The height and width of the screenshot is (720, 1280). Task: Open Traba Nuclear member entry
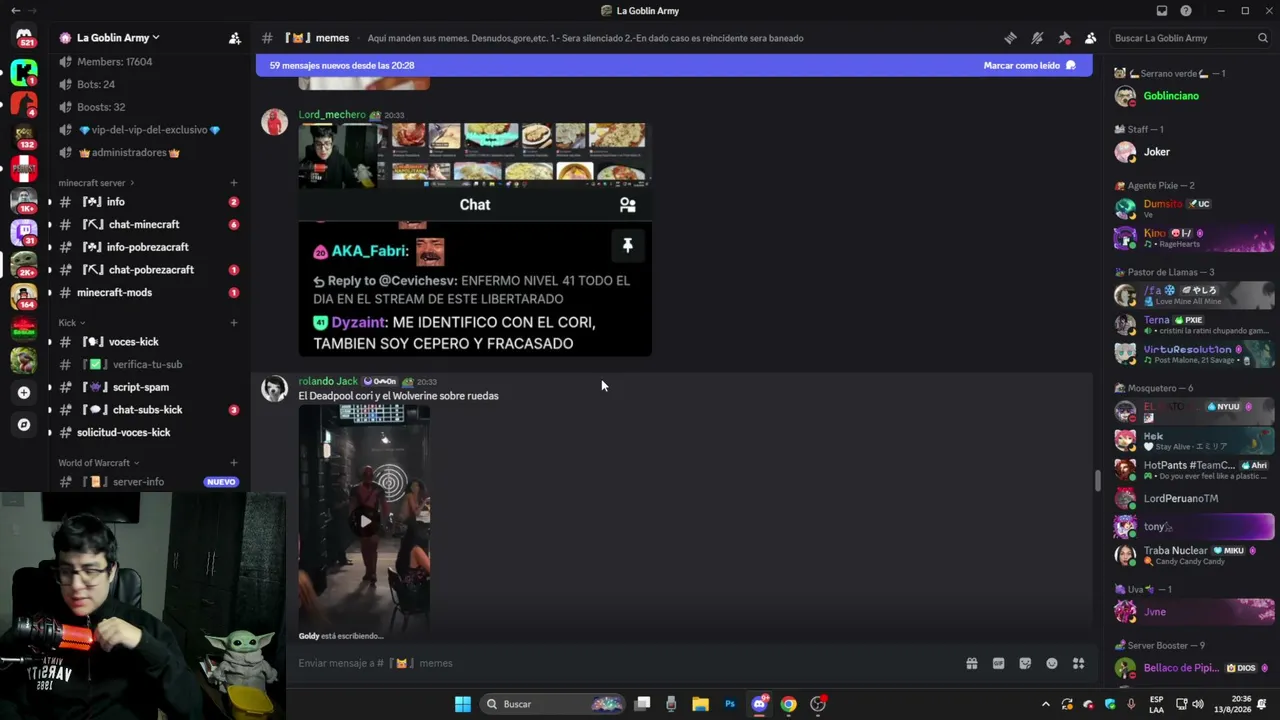point(1194,555)
